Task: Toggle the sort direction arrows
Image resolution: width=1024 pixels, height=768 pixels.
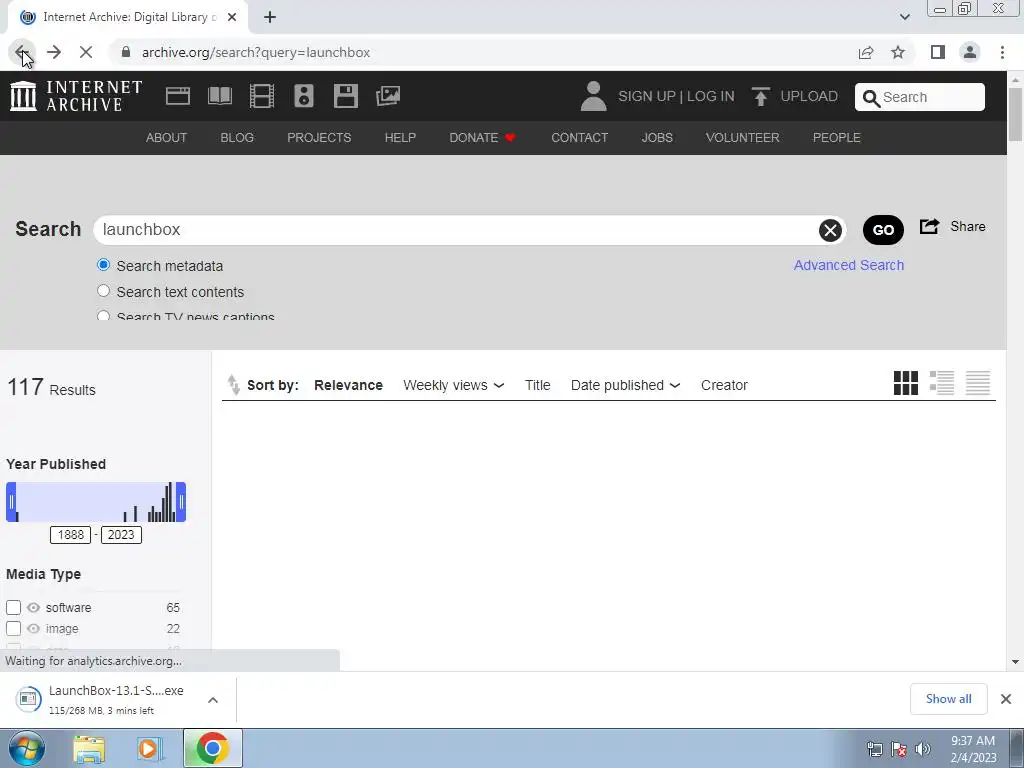Action: pyautogui.click(x=233, y=385)
